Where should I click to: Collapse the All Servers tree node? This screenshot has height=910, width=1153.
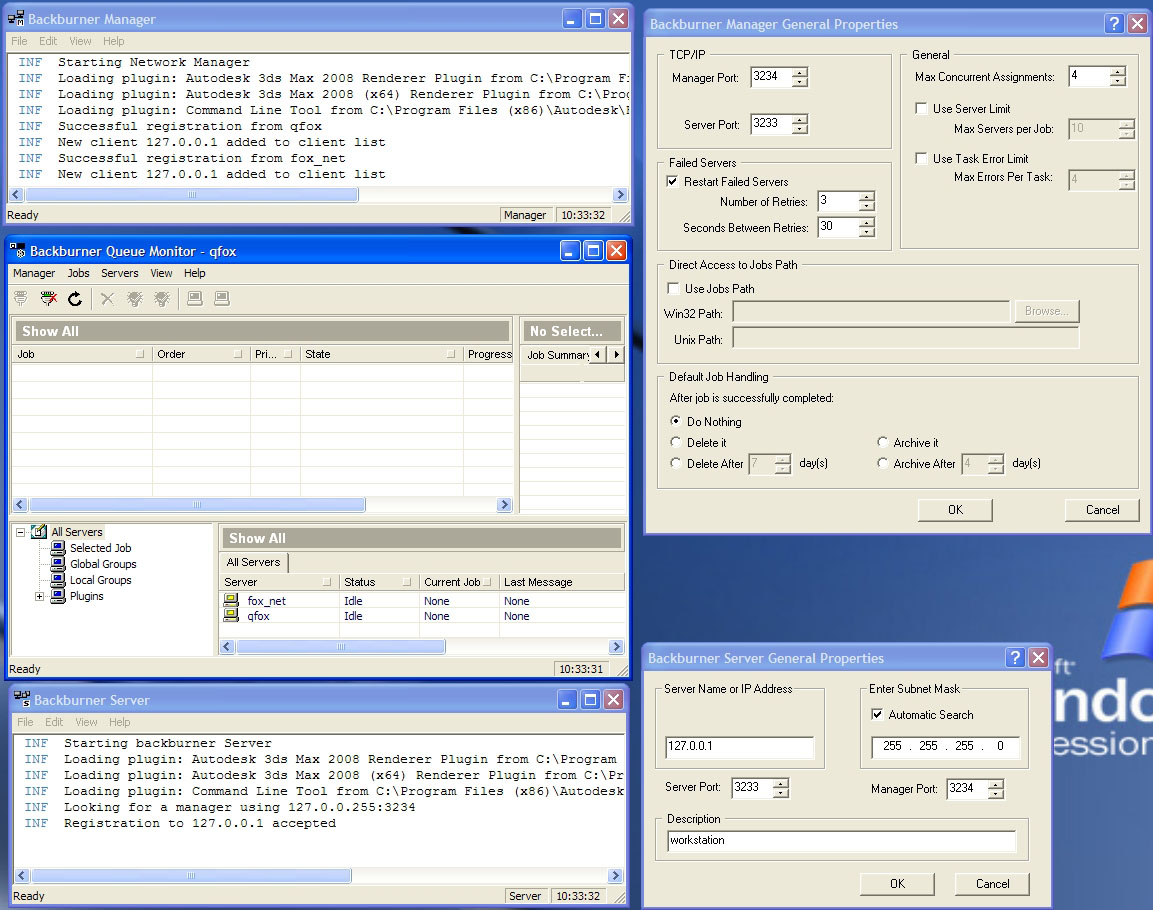click(x=21, y=532)
